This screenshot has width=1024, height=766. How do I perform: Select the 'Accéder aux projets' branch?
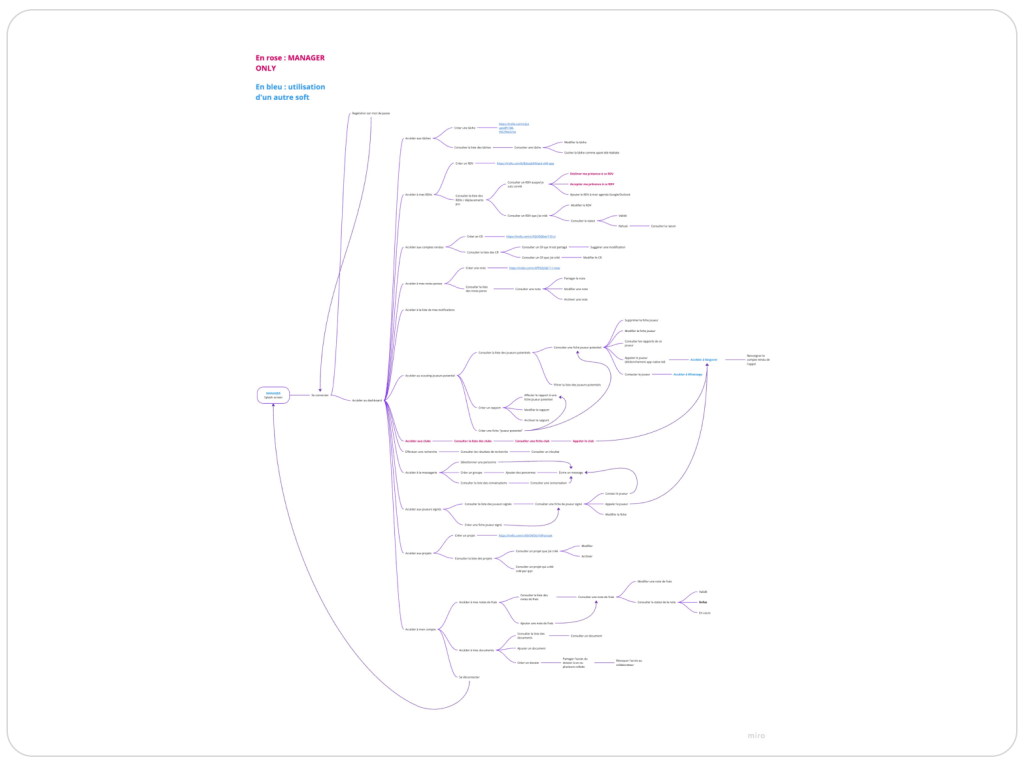coord(418,552)
